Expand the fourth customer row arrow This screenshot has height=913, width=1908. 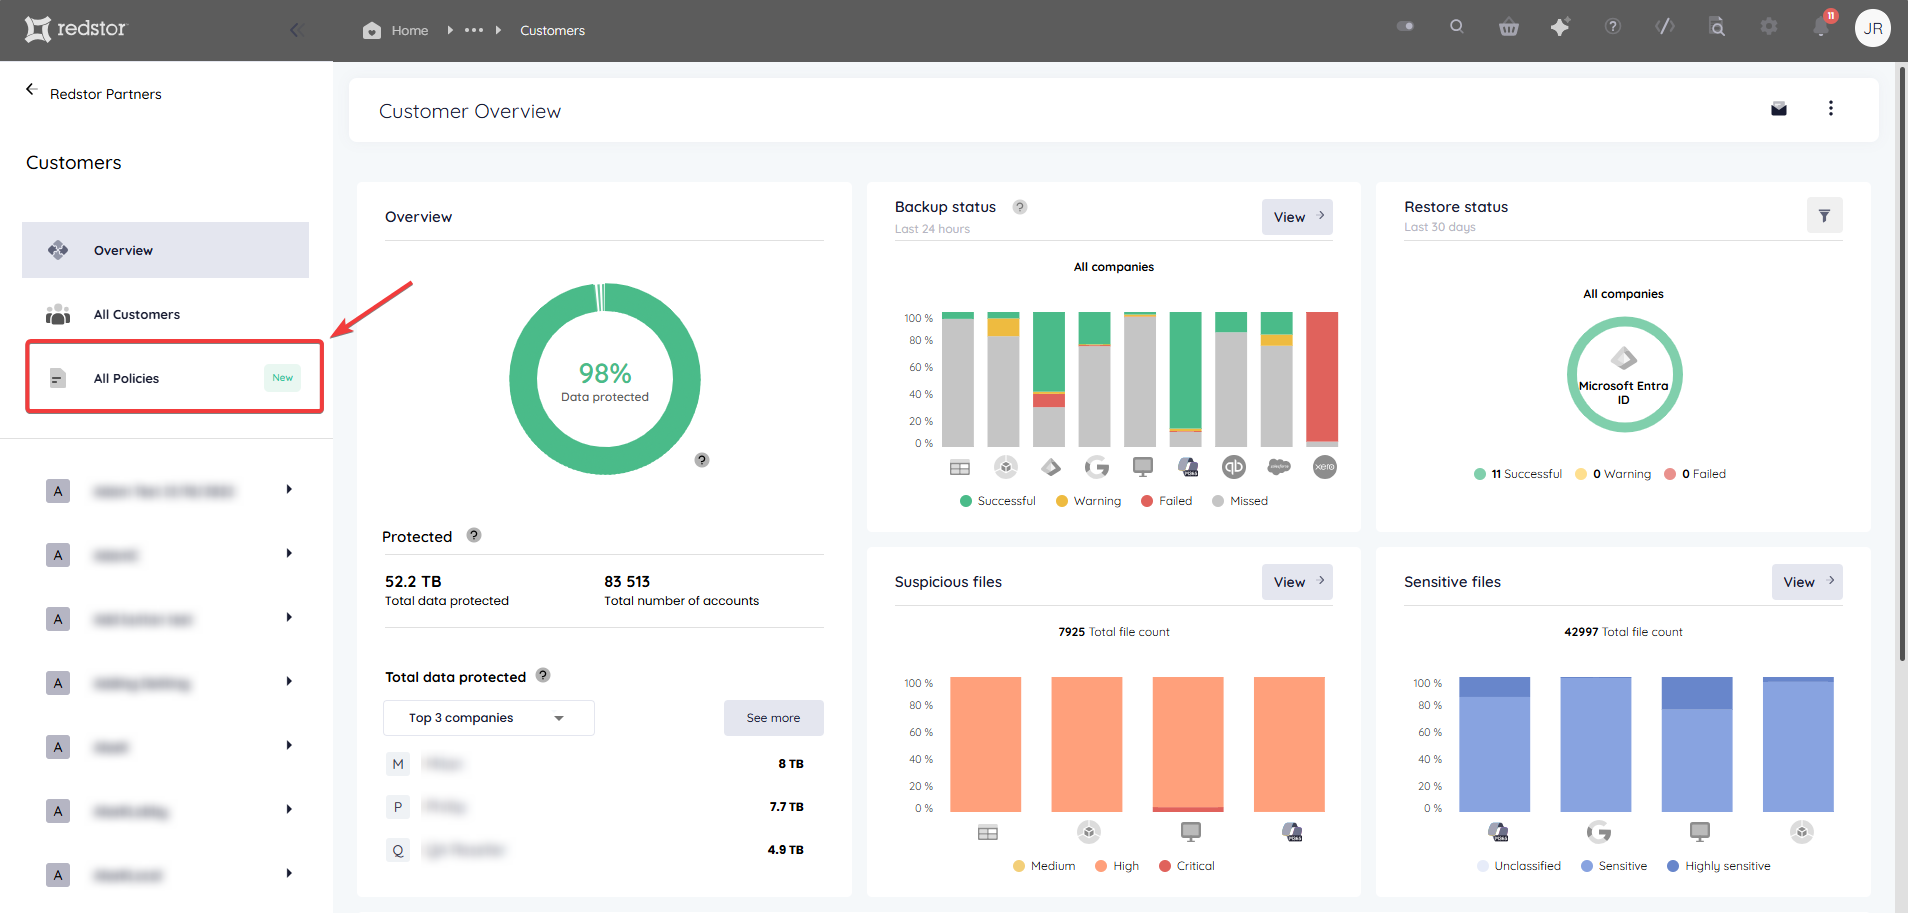[289, 682]
